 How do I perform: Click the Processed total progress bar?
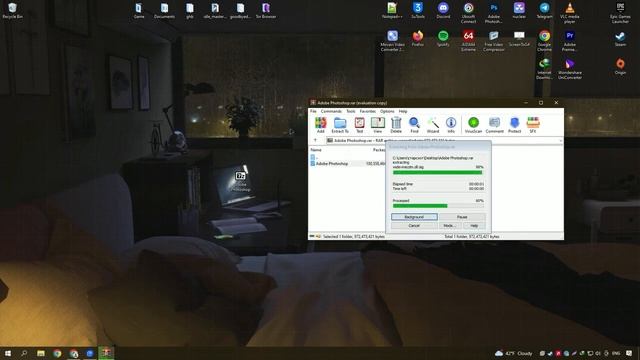coord(438,206)
